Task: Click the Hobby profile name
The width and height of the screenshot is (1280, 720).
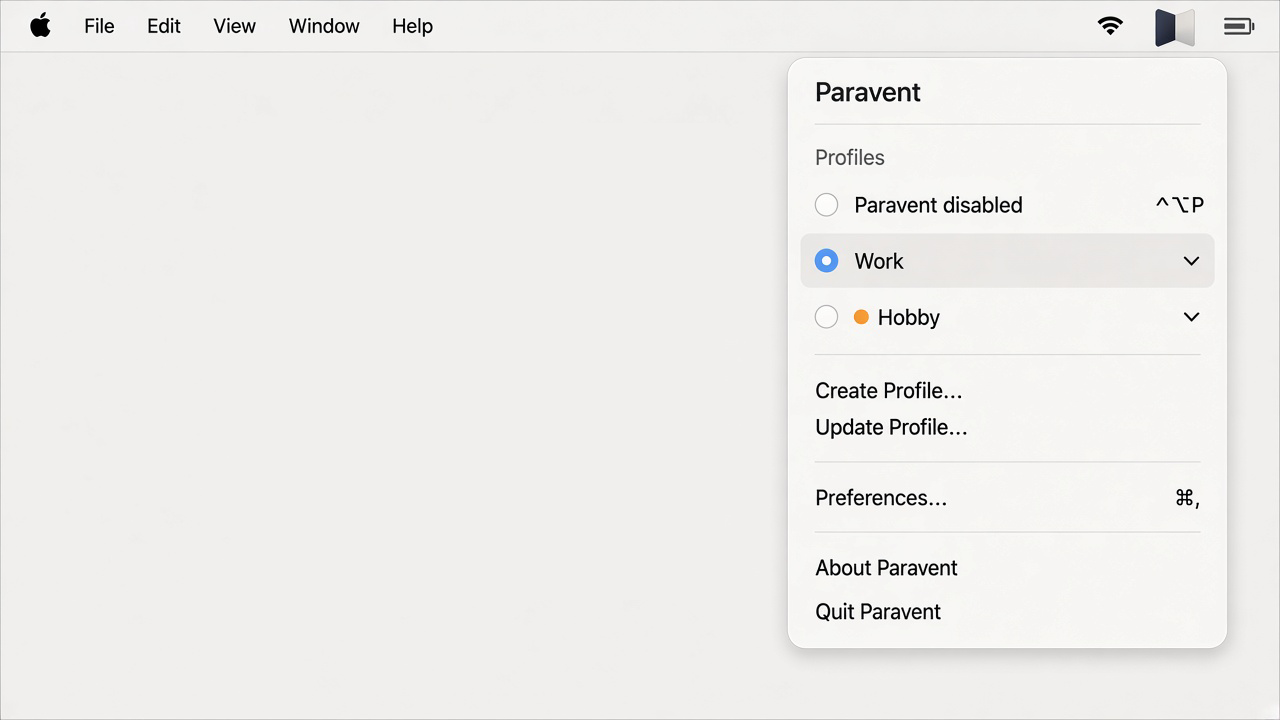Action: coord(909,317)
